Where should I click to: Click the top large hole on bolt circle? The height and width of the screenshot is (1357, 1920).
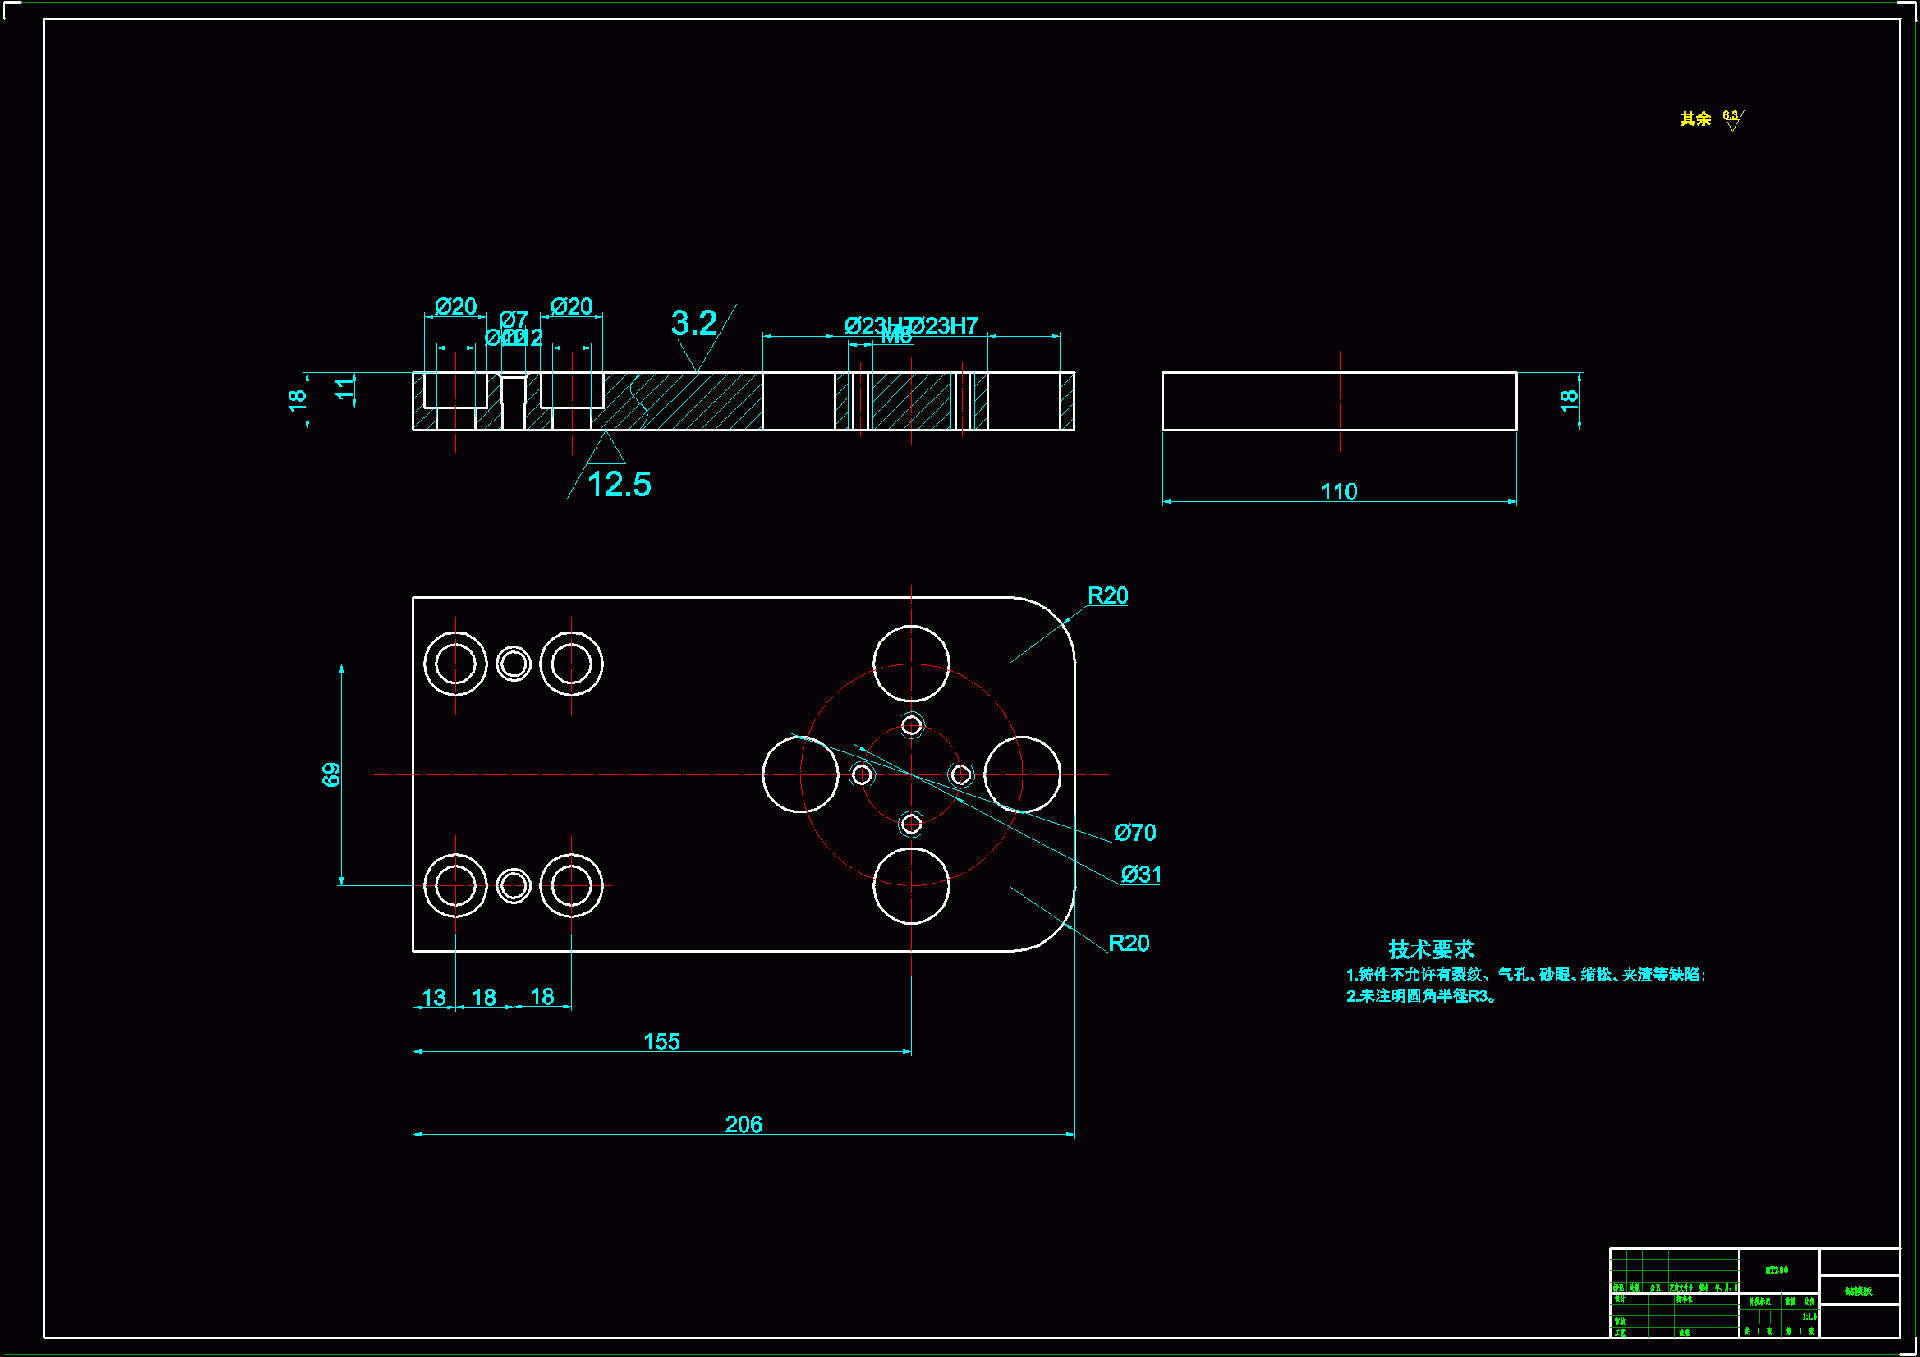tap(911, 663)
